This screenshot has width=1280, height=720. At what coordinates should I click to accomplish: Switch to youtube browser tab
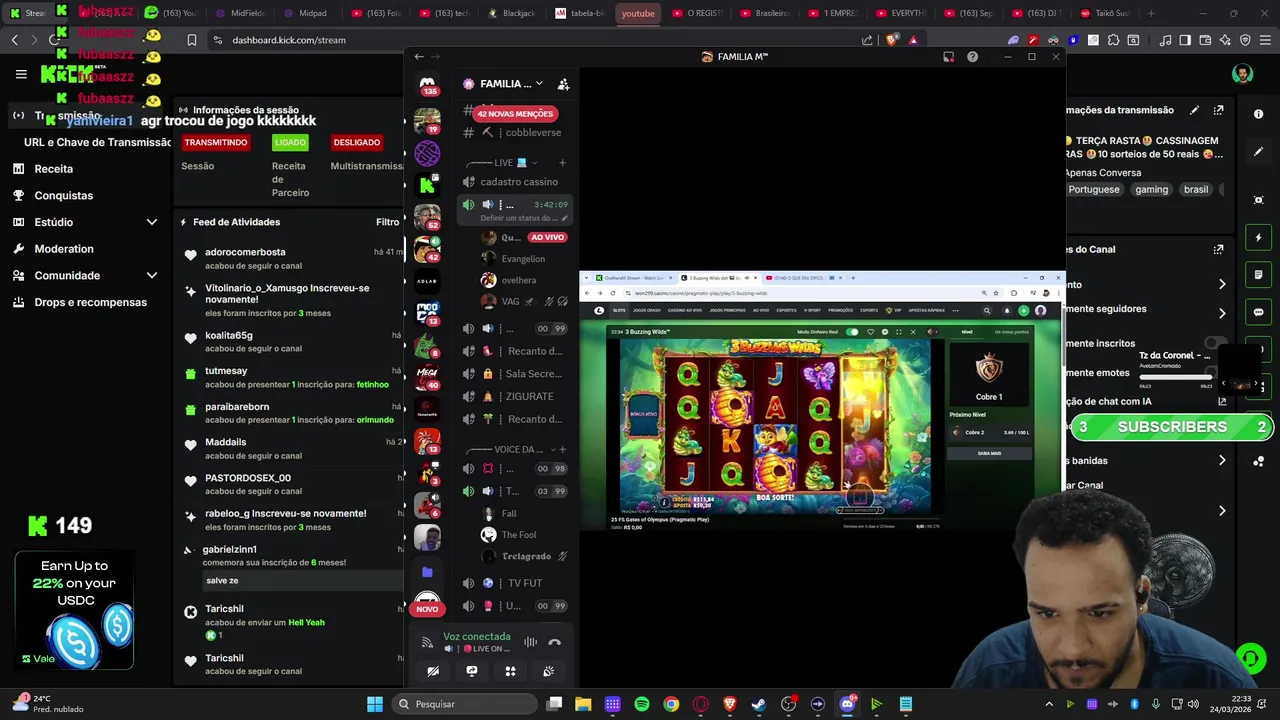[637, 13]
